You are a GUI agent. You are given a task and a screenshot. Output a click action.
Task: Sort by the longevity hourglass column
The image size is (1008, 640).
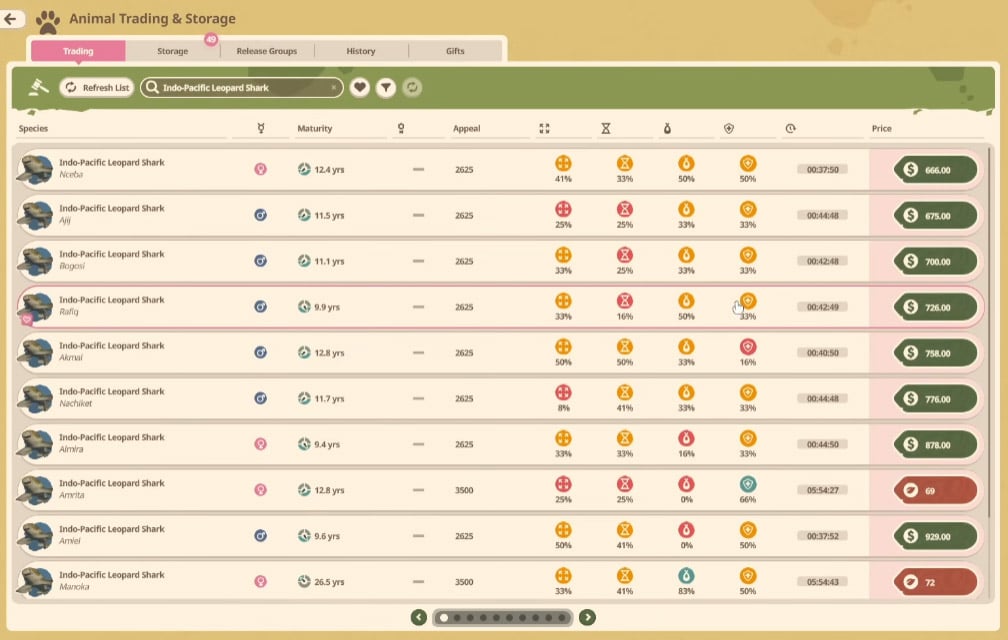(606, 129)
